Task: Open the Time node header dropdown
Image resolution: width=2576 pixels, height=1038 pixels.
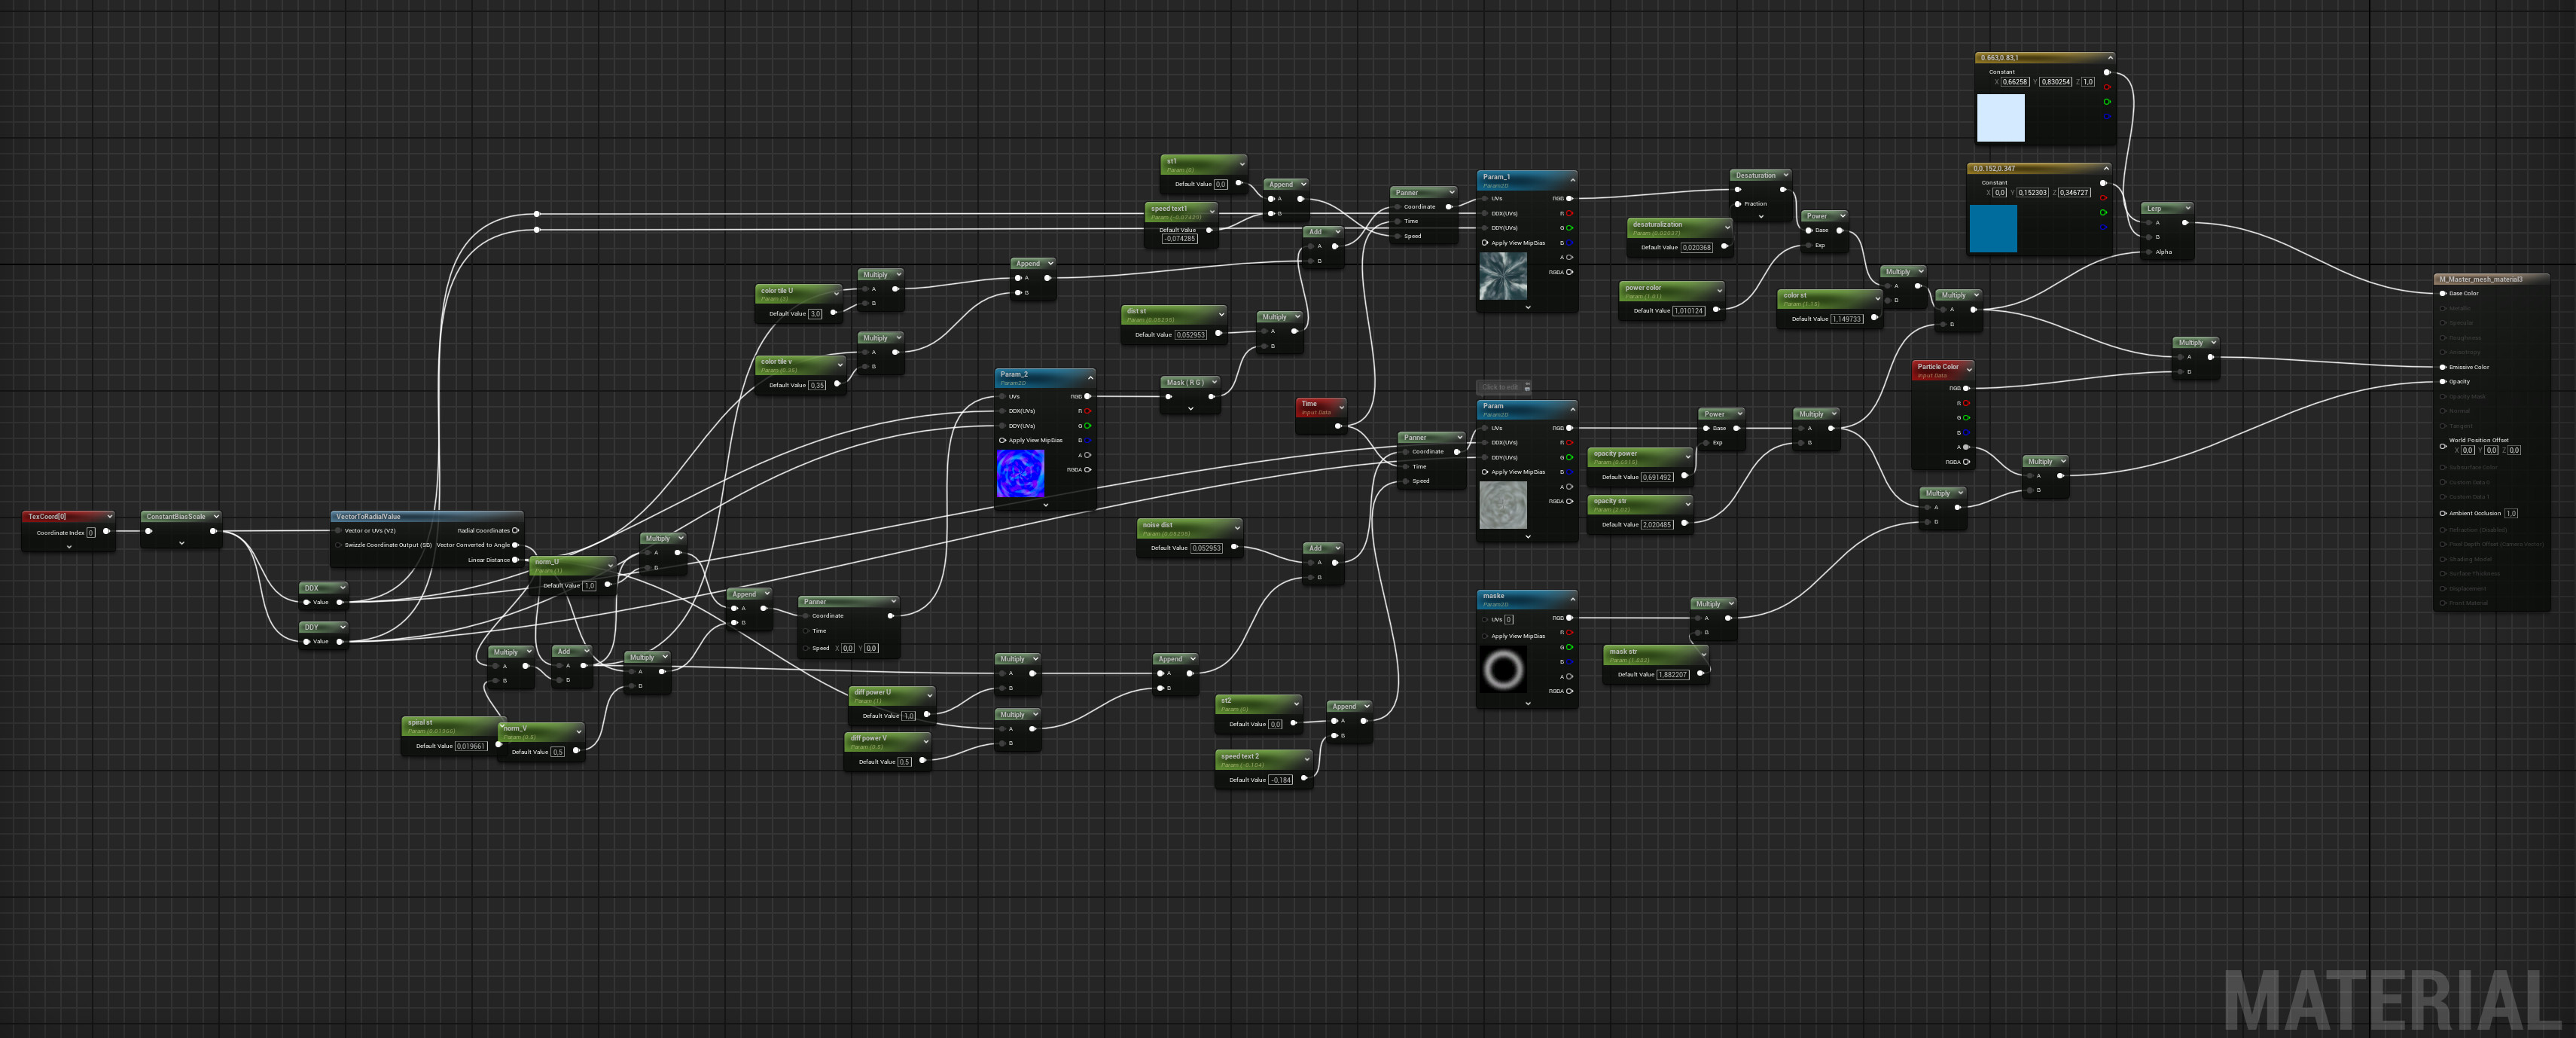Action: [x=1341, y=407]
